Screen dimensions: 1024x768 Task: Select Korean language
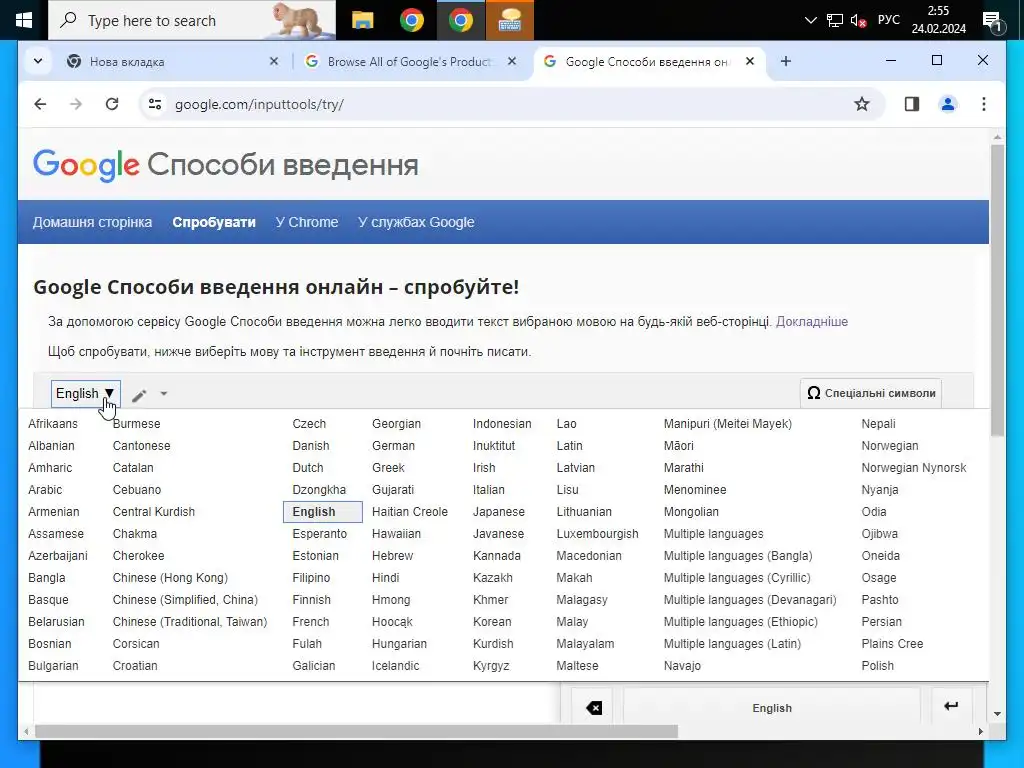coord(492,622)
